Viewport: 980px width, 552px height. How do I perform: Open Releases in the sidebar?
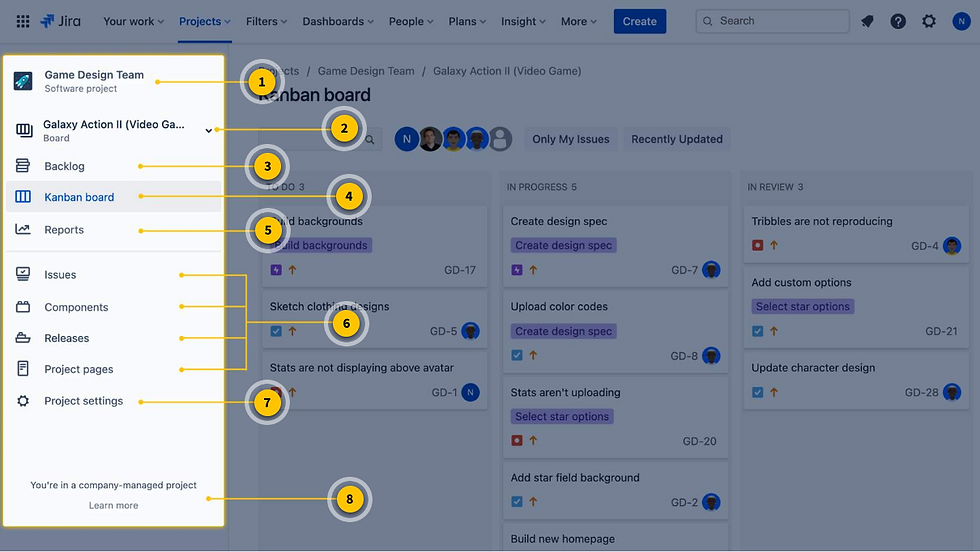pyautogui.click(x=114, y=338)
